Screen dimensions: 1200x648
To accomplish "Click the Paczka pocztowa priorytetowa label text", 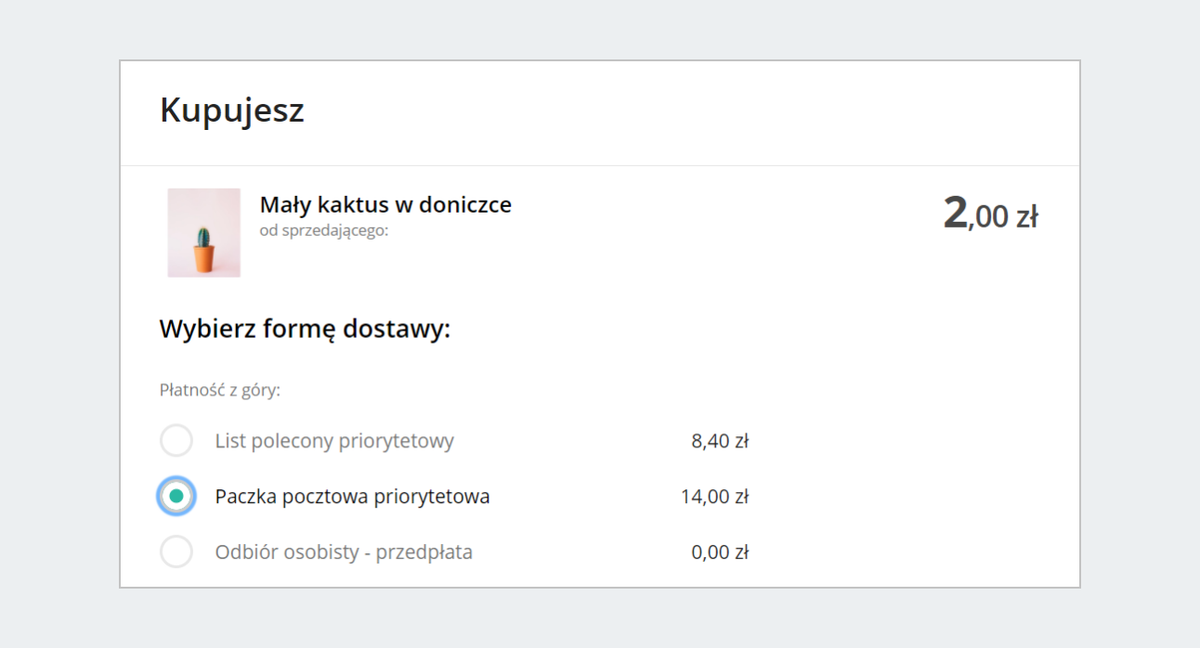I will (x=352, y=497).
